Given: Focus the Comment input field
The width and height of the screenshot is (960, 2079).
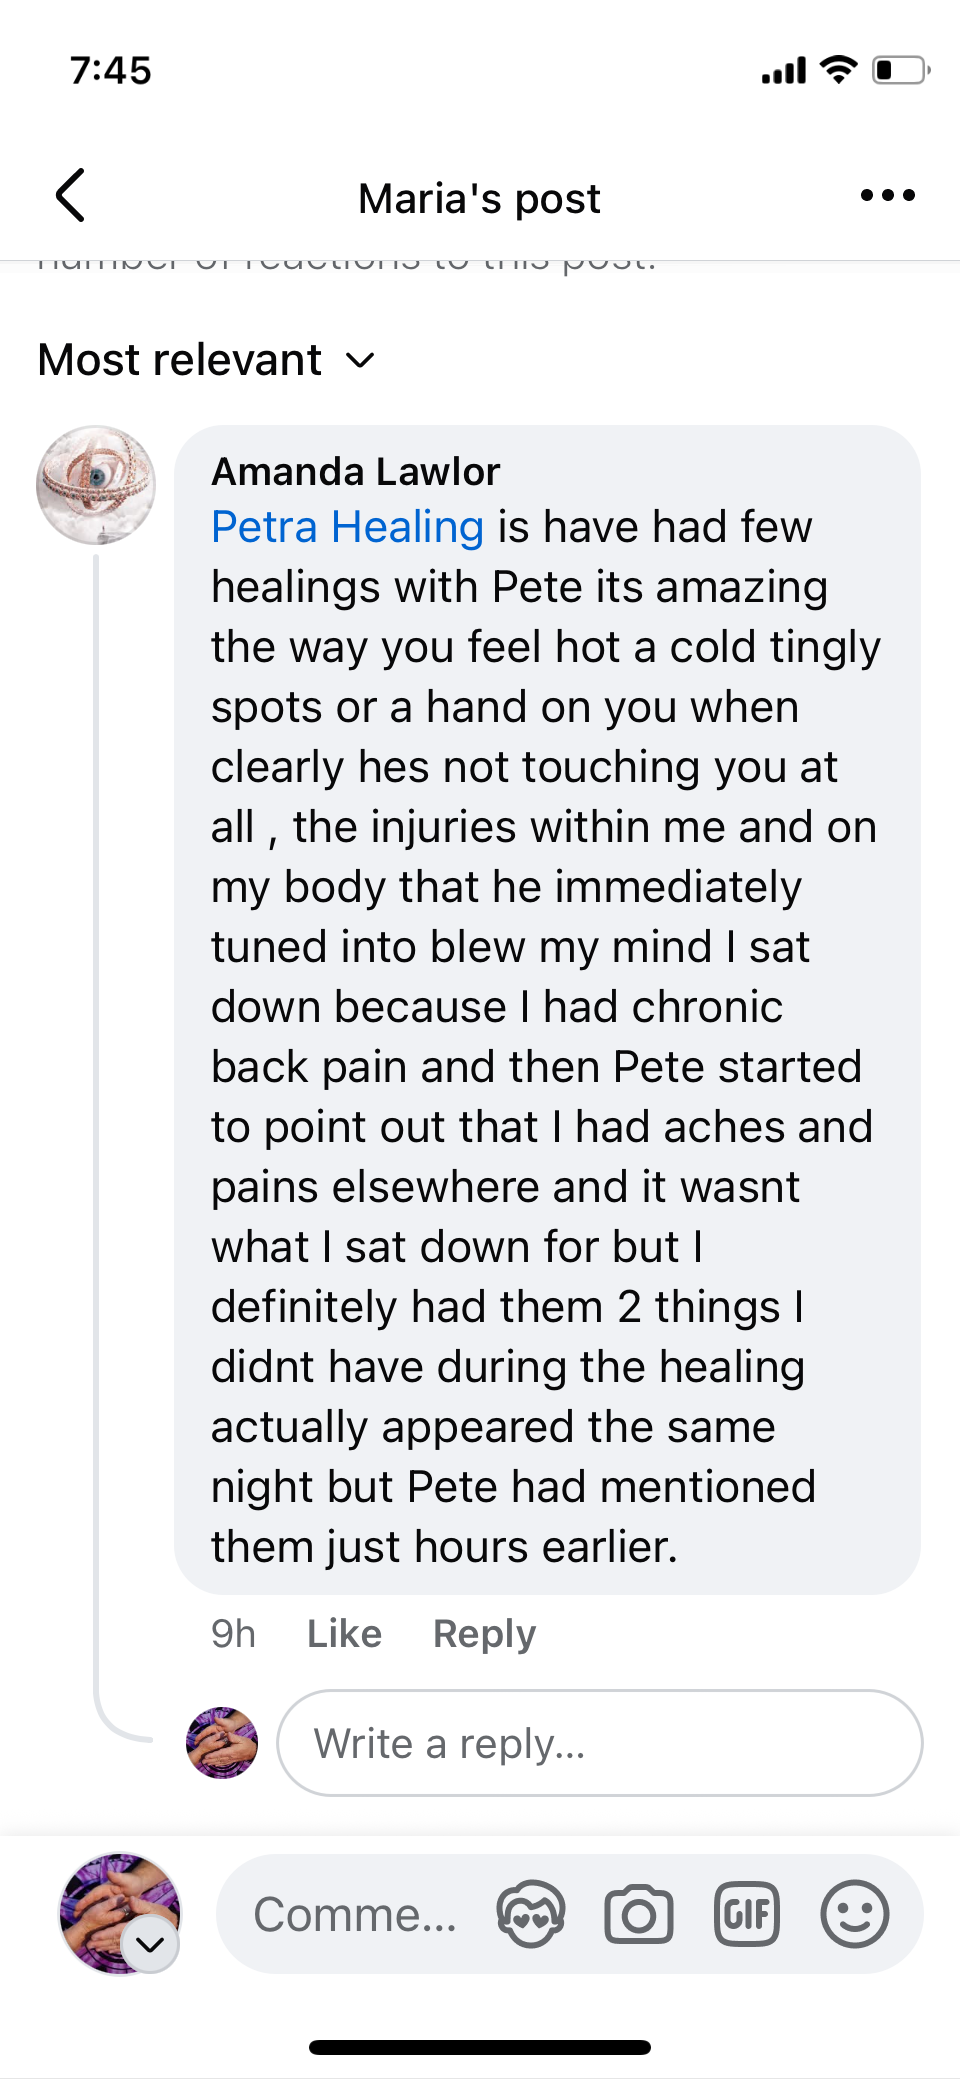Looking at the screenshot, I should tap(355, 1914).
